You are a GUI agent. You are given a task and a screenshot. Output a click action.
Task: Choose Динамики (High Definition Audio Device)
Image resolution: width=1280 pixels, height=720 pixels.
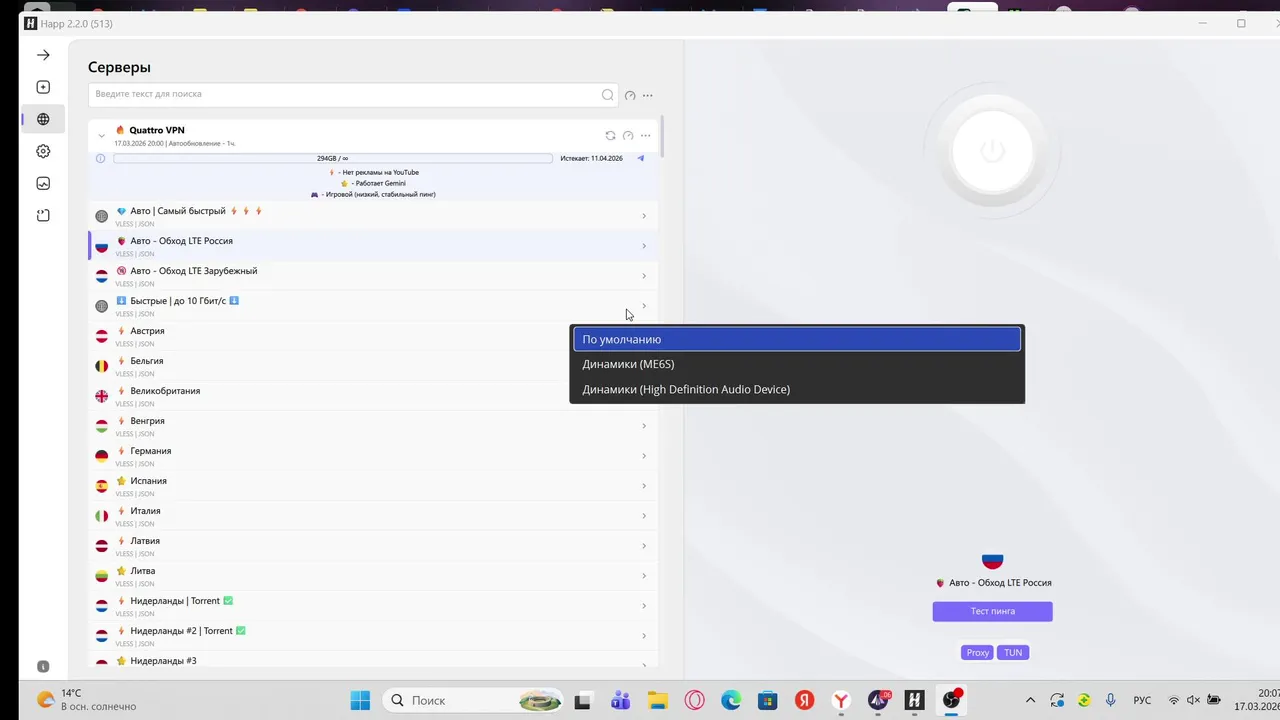click(x=797, y=389)
